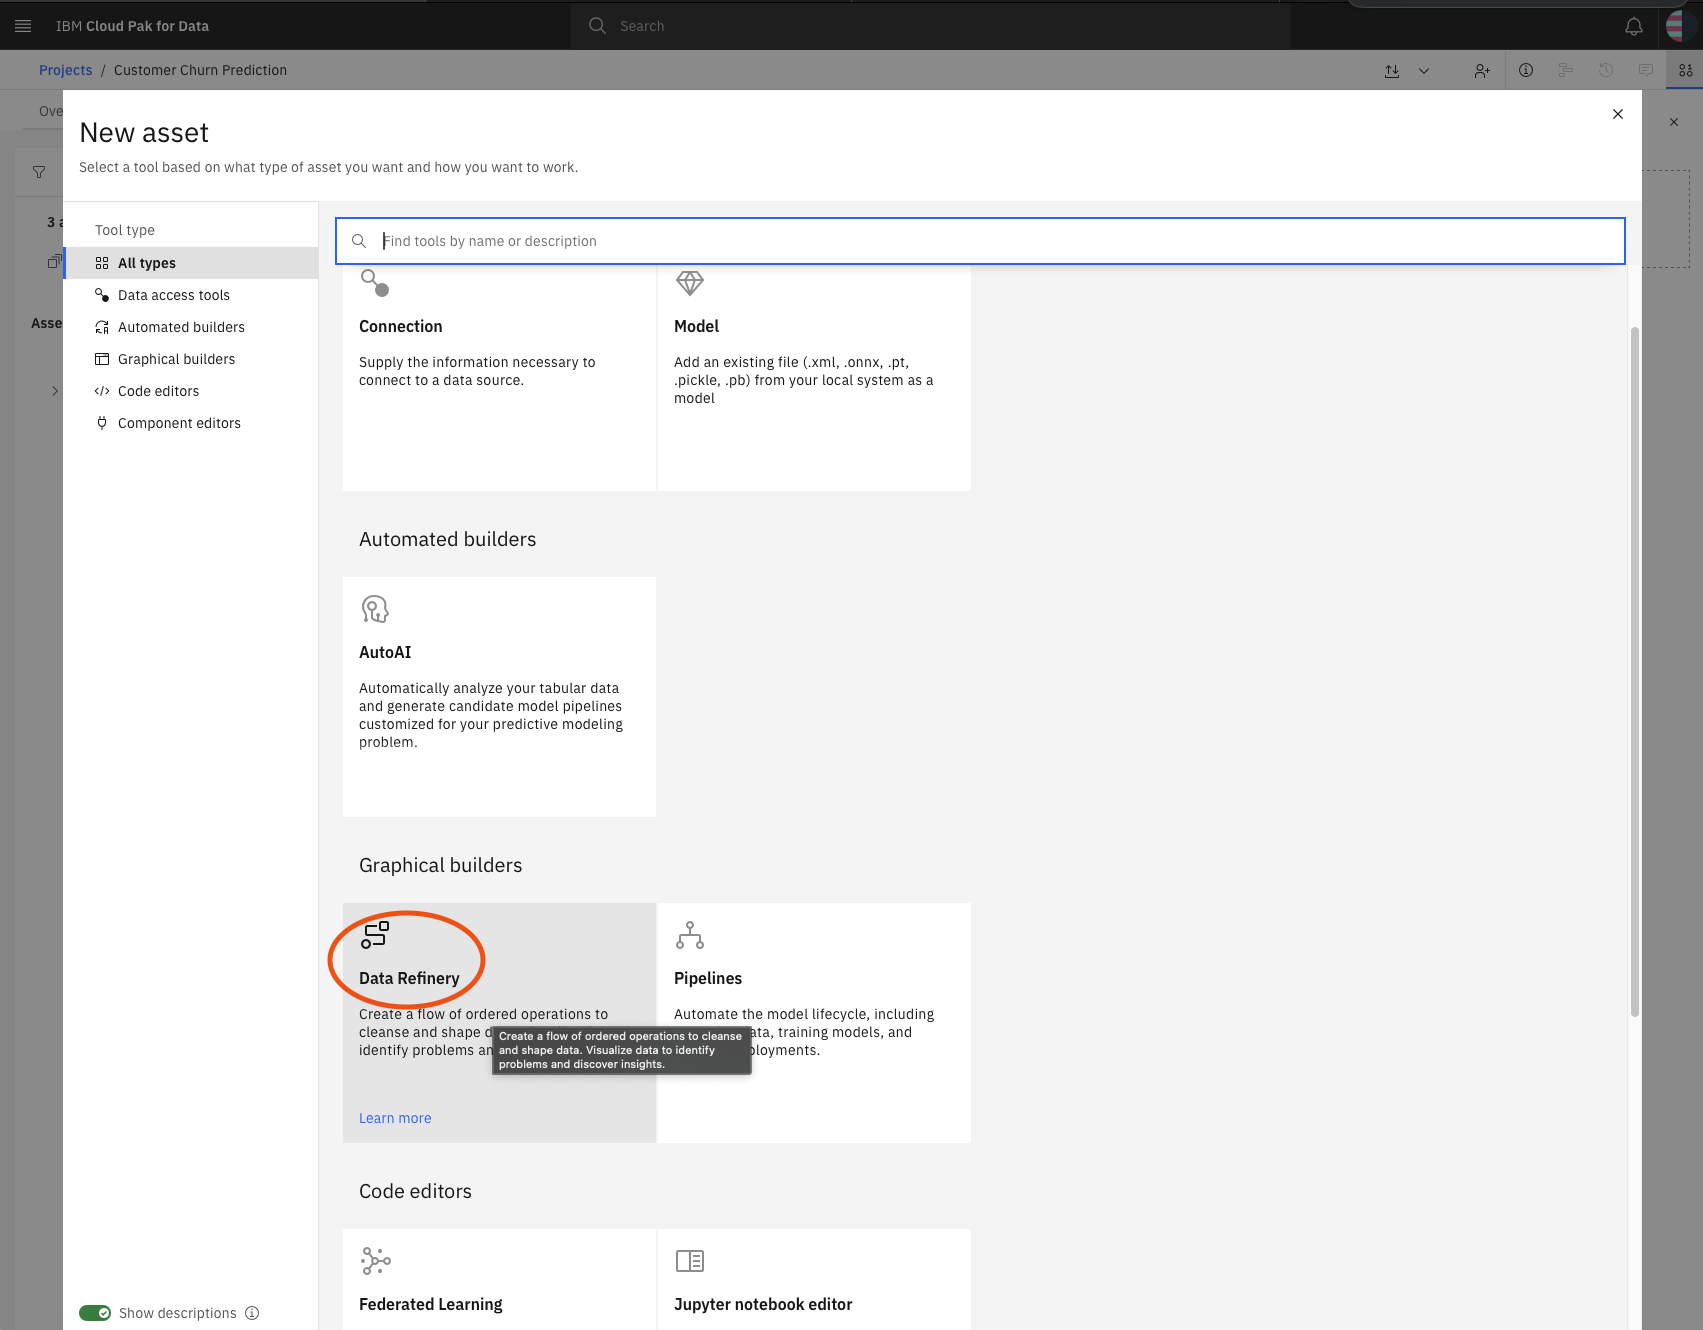Click Learn more link for Data Refinery

(x=395, y=1118)
